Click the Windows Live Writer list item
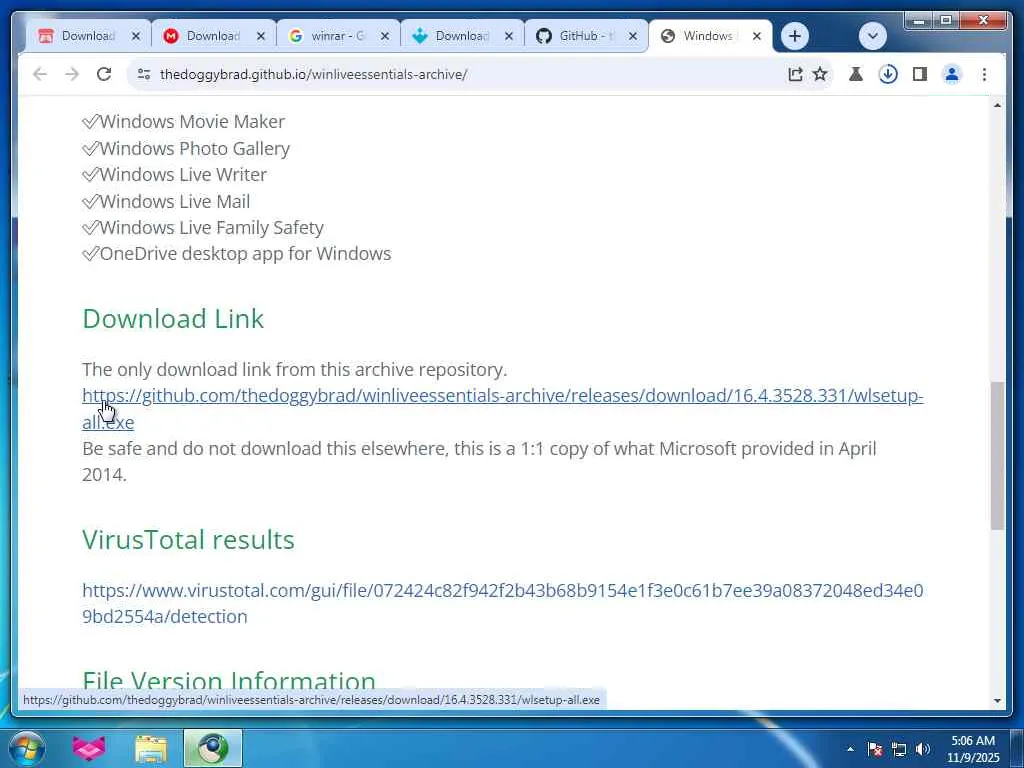Screen dimensions: 1024x768 174,174
